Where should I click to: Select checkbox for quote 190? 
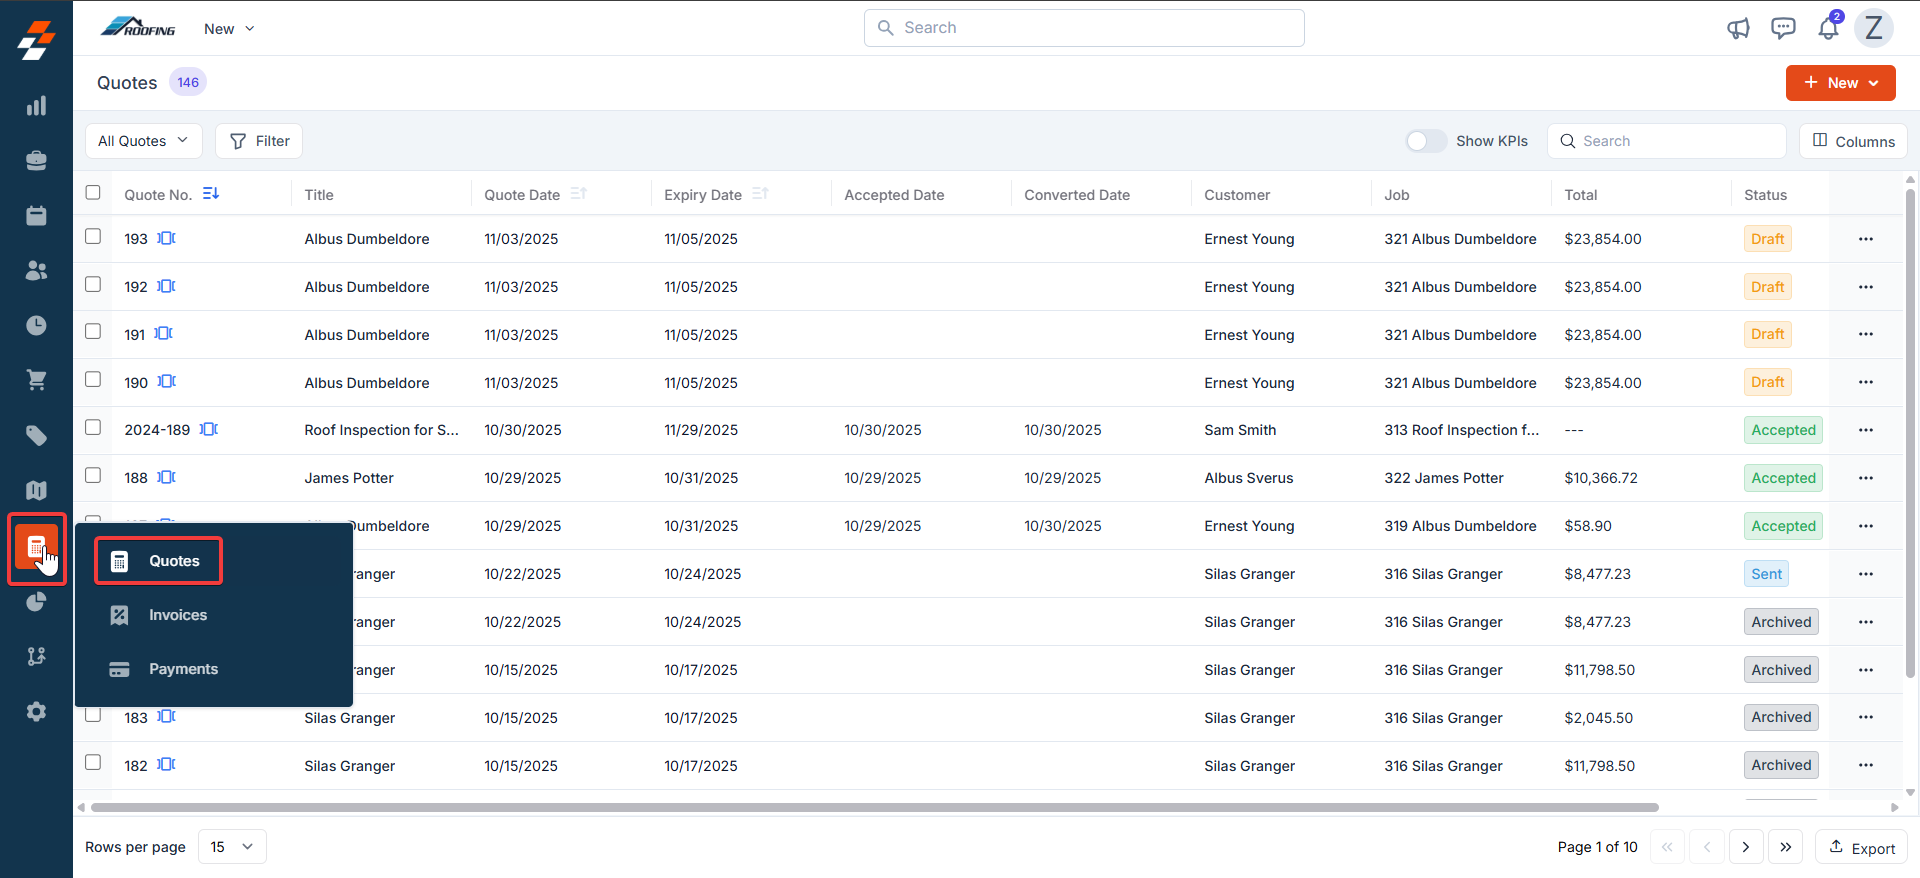pos(93,379)
